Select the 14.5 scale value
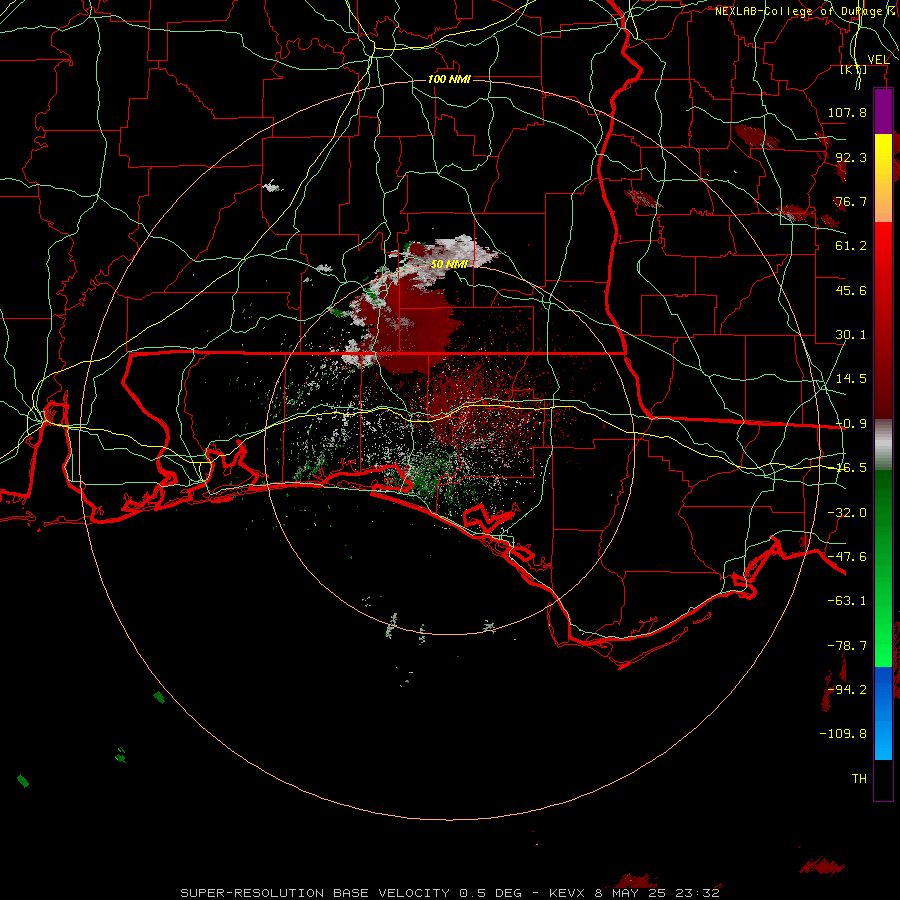 (x=851, y=379)
